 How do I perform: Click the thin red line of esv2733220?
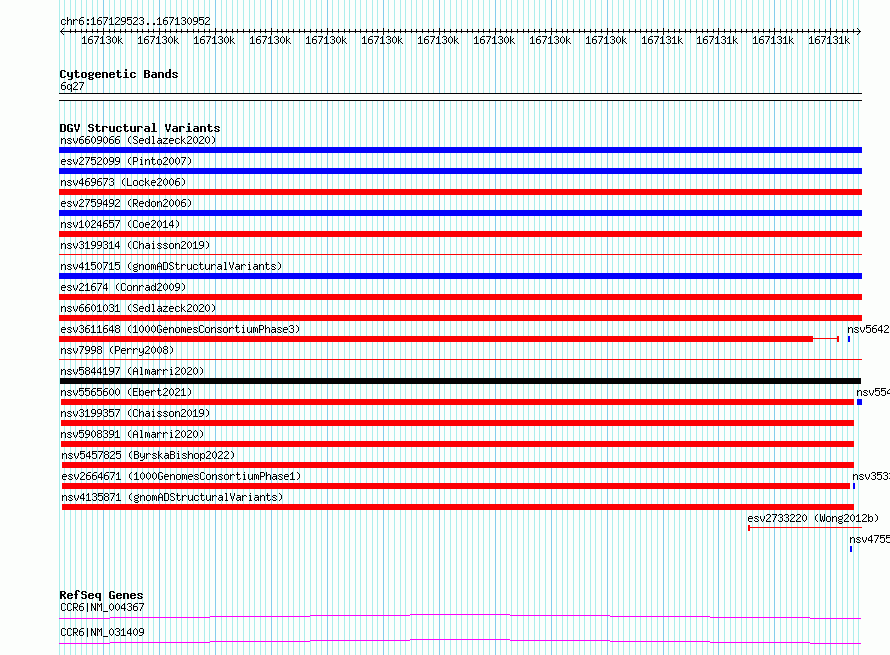(x=805, y=528)
